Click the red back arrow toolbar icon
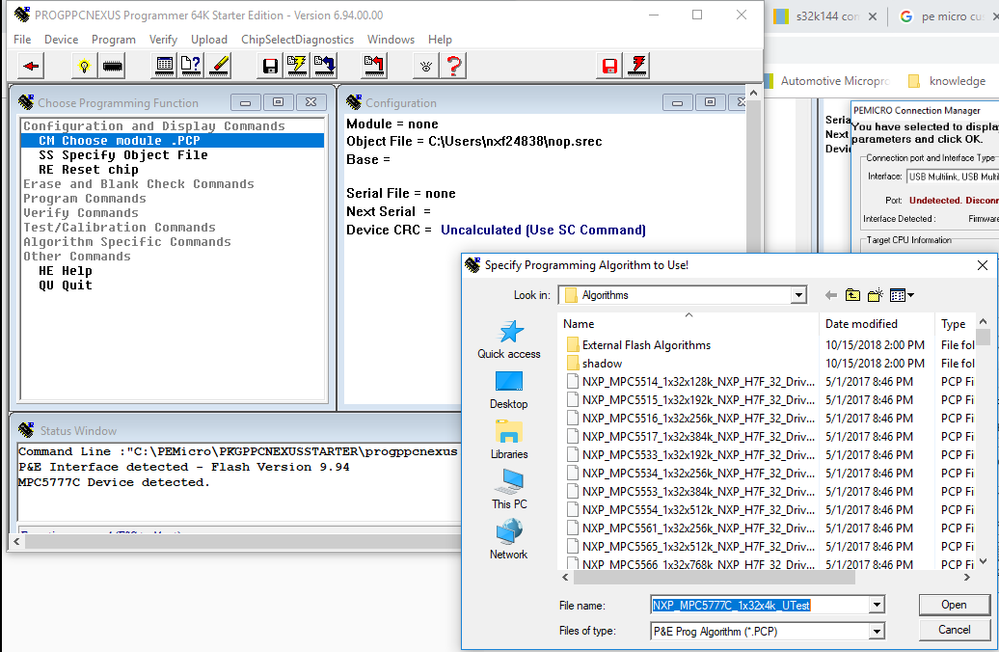The width and height of the screenshot is (999, 652). tap(31, 66)
